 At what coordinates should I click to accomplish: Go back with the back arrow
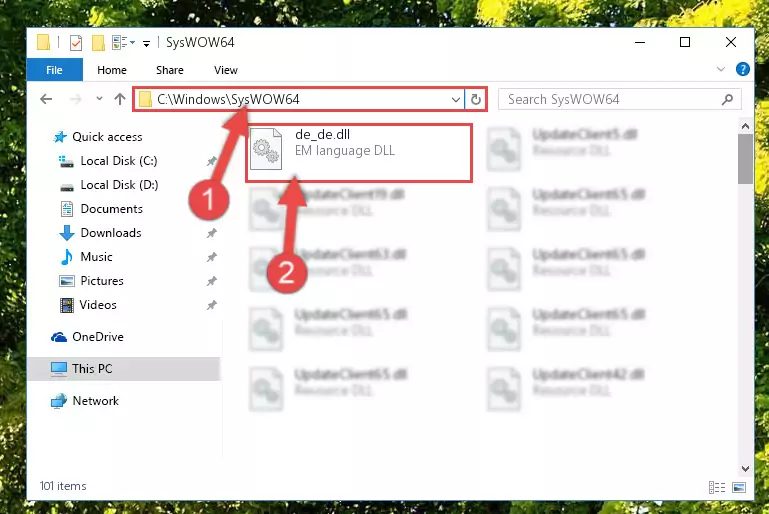(x=46, y=99)
